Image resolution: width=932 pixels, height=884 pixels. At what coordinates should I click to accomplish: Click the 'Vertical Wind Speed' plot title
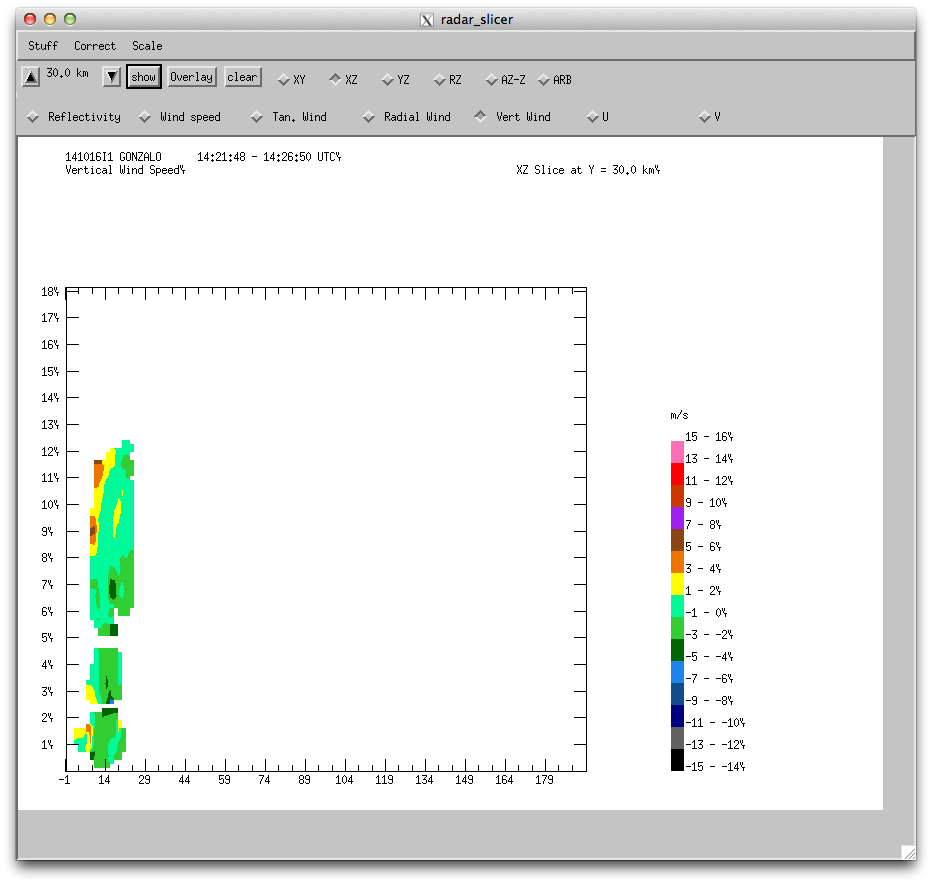point(125,170)
